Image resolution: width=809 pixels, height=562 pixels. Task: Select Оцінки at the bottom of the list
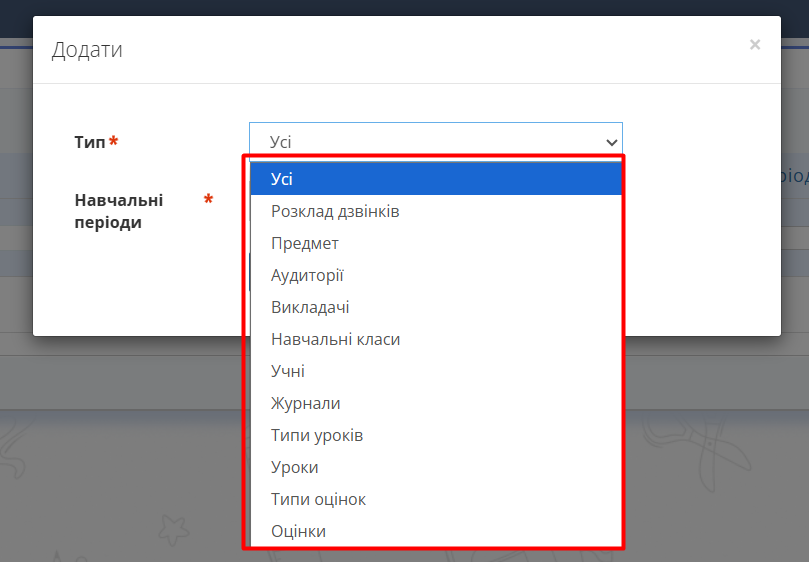(298, 531)
